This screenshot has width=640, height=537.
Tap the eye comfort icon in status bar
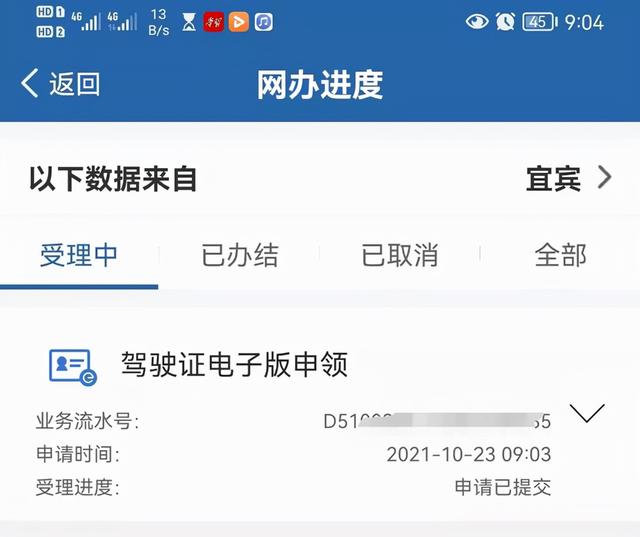coord(477,21)
